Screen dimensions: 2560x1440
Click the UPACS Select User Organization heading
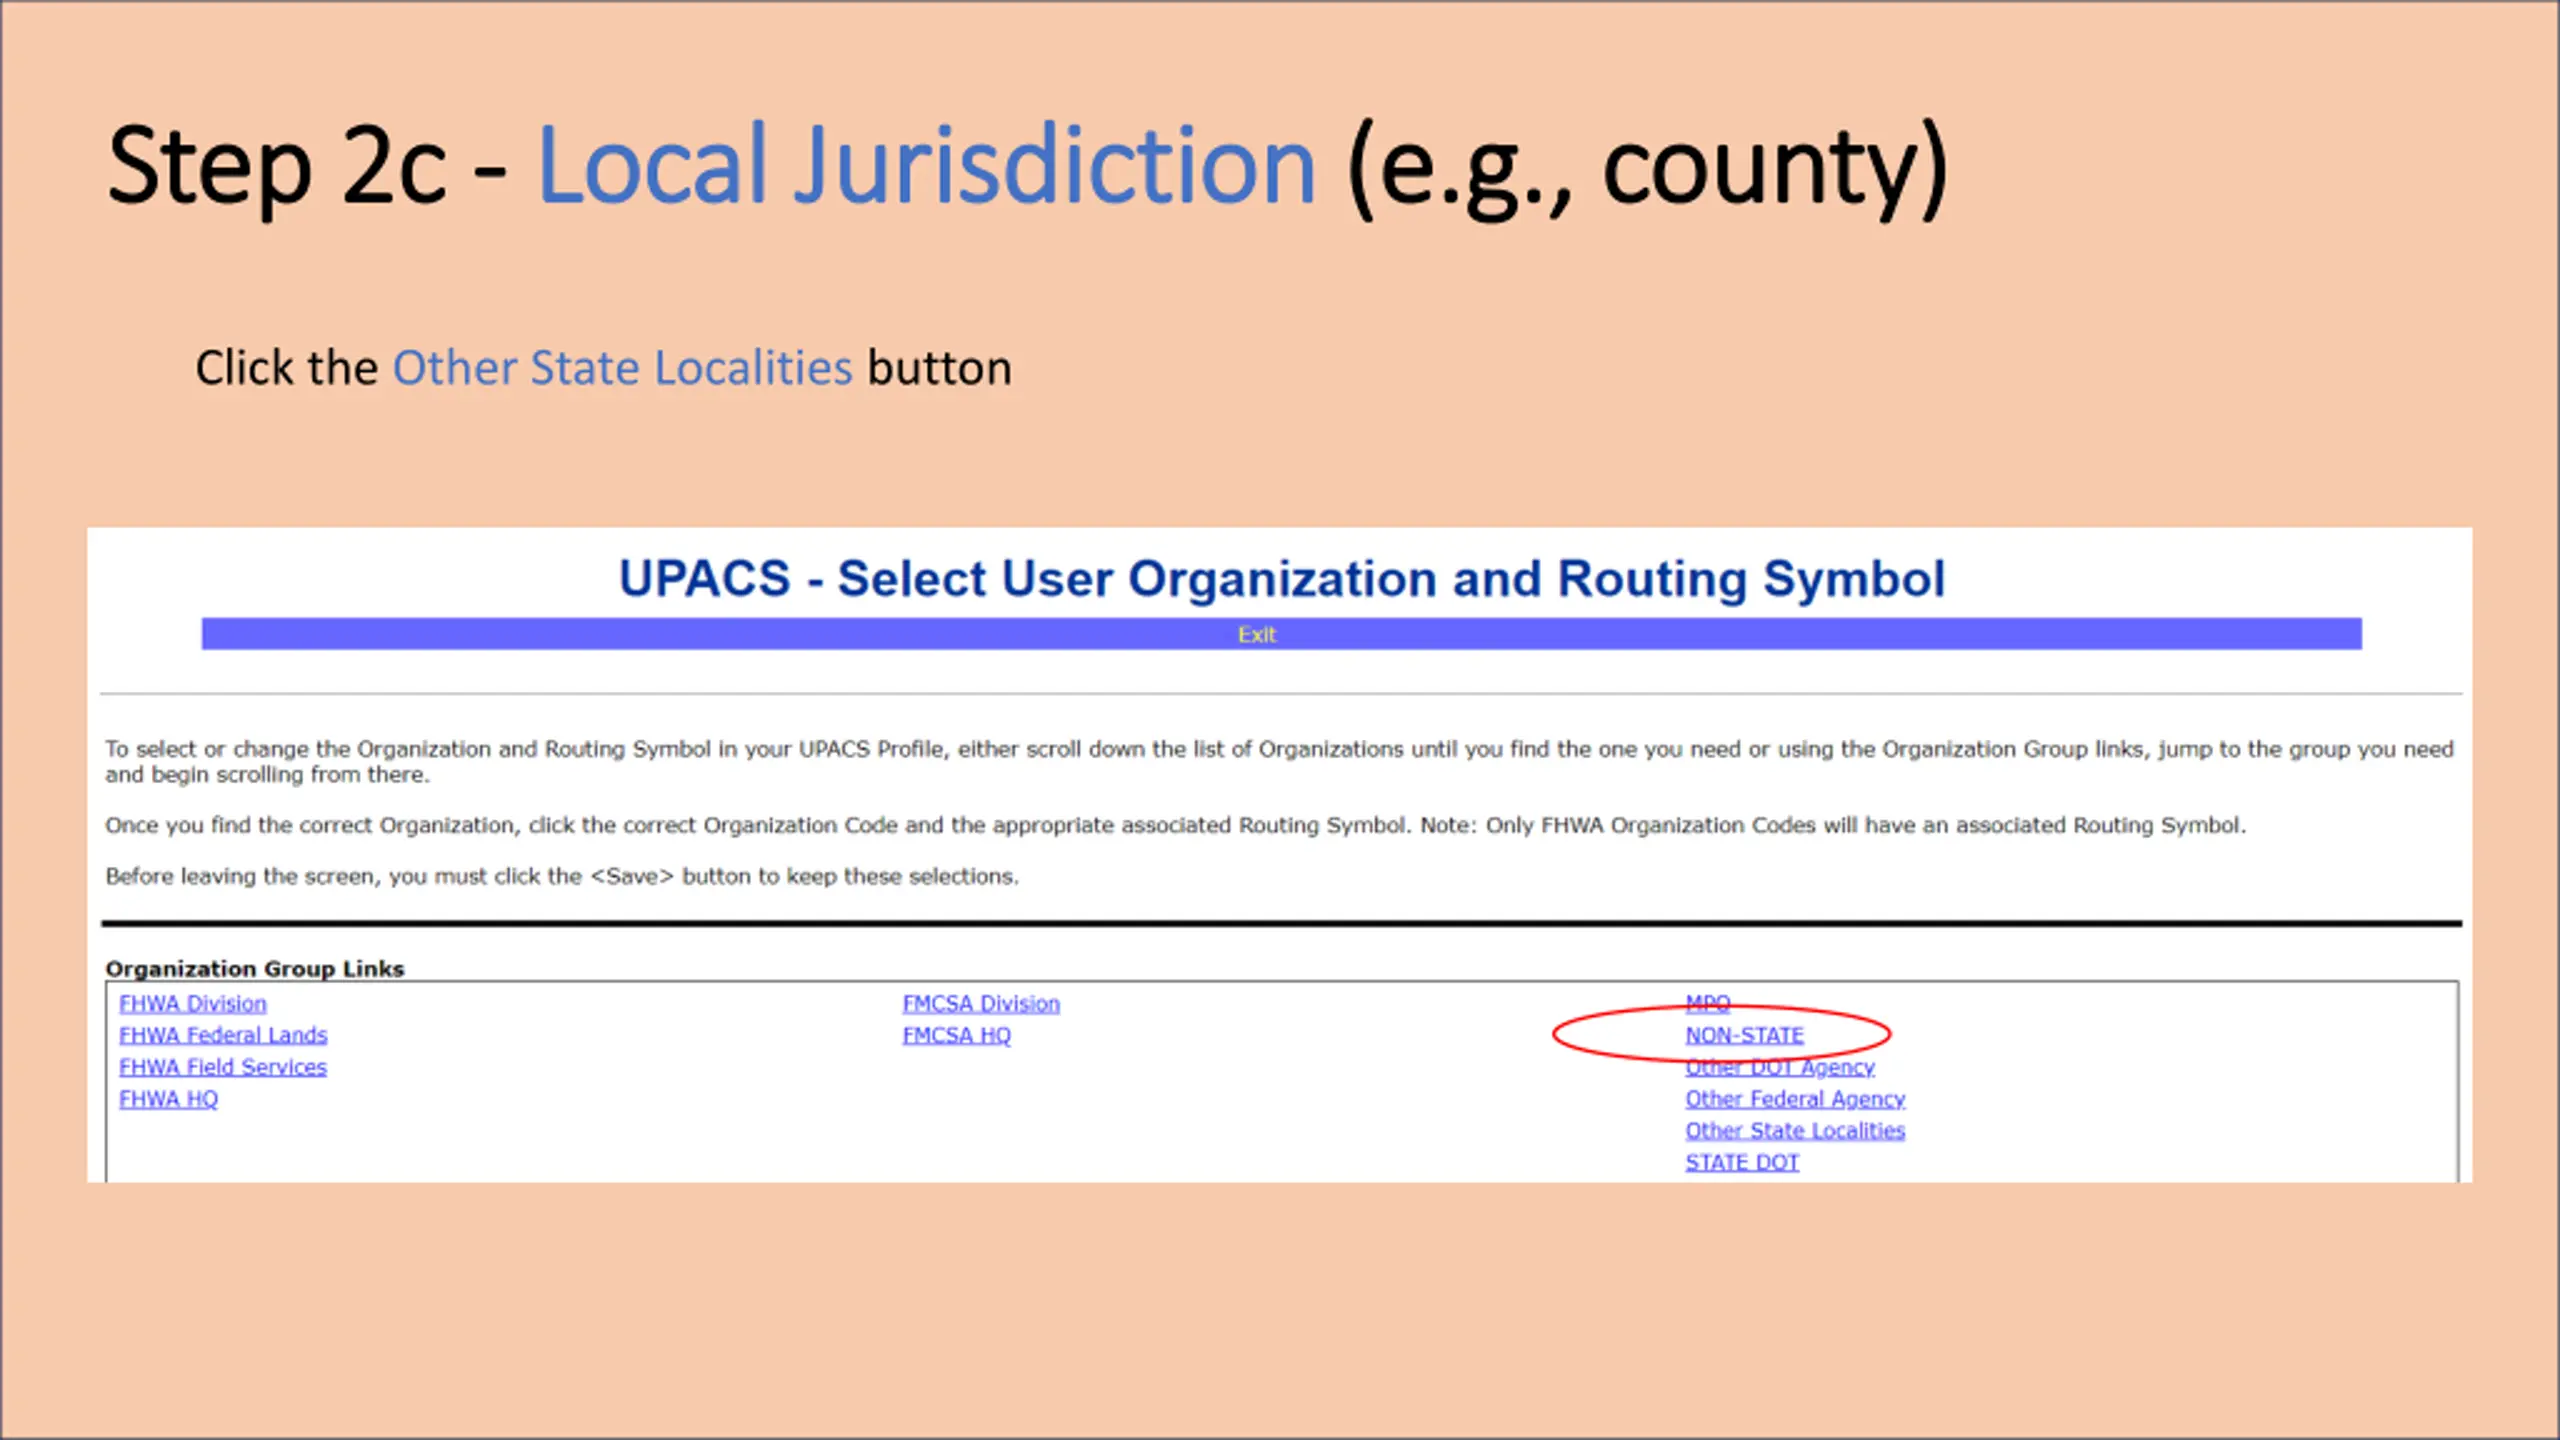(x=1280, y=579)
